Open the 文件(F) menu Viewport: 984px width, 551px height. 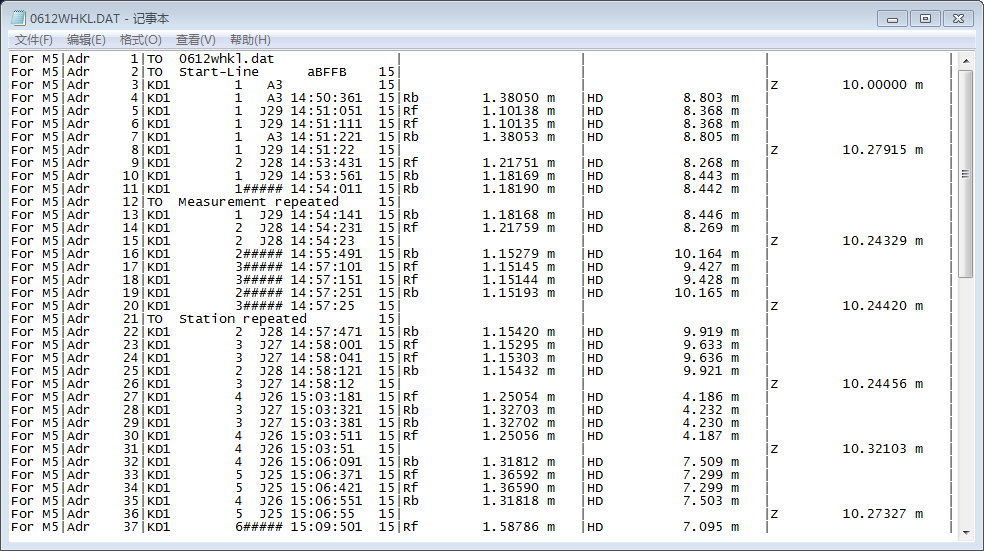point(33,40)
